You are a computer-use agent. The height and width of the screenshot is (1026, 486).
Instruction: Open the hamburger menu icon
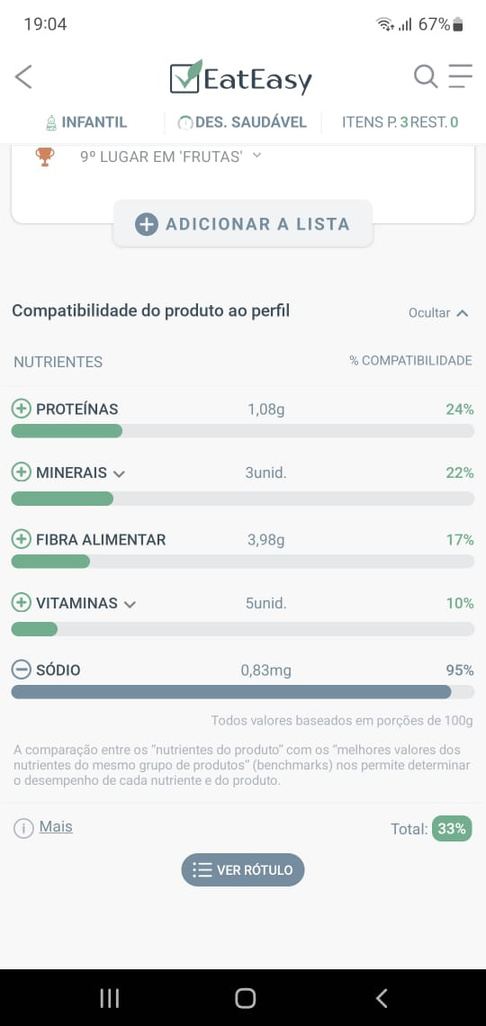click(460, 76)
